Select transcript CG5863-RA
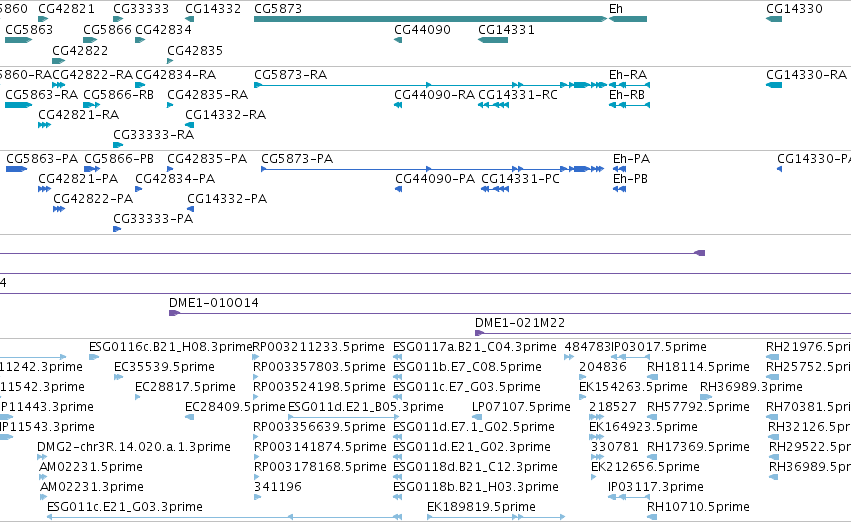 pos(18,105)
